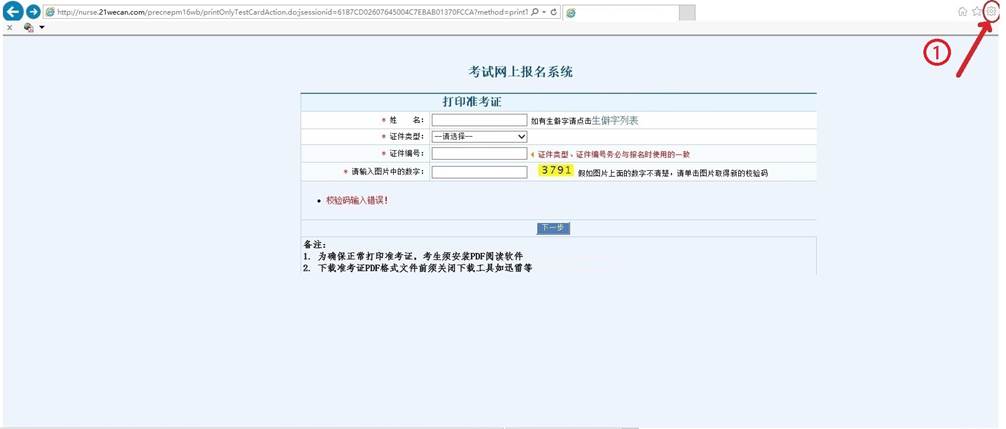
Task: Open the 生僻字列表 link
Action: [x=614, y=120]
